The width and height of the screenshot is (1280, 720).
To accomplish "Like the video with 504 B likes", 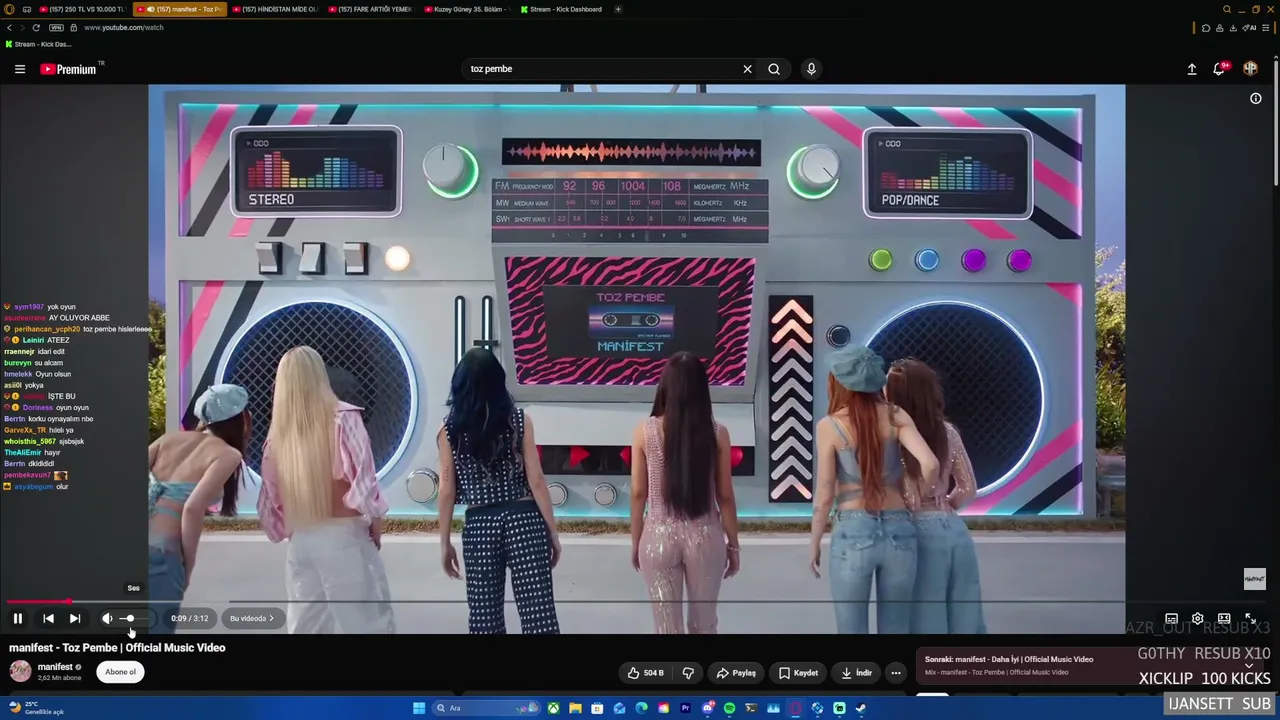I will tap(645, 673).
